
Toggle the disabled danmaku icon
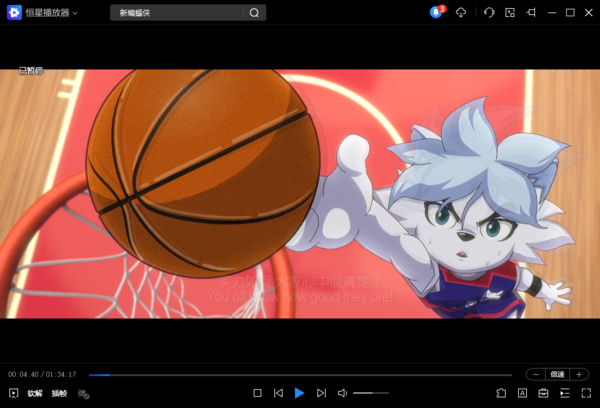pos(83,394)
